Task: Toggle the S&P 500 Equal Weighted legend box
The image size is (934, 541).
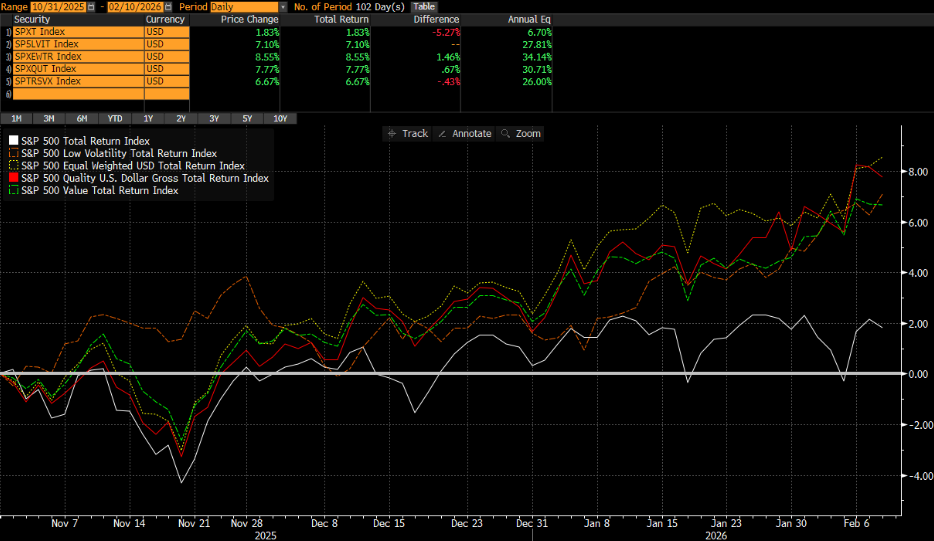Action: click(13, 166)
